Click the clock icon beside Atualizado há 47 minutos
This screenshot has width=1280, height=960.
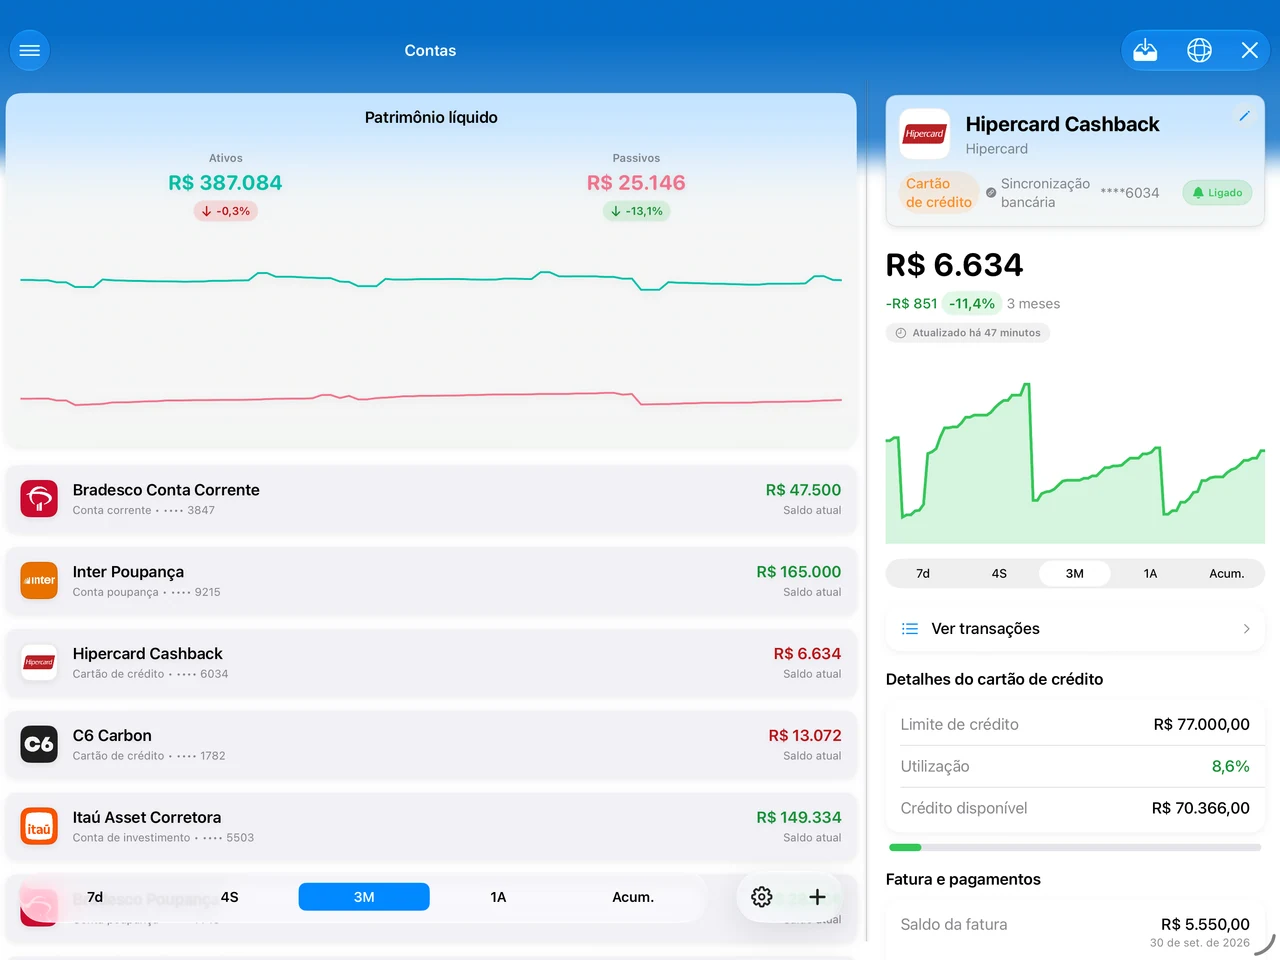point(900,333)
